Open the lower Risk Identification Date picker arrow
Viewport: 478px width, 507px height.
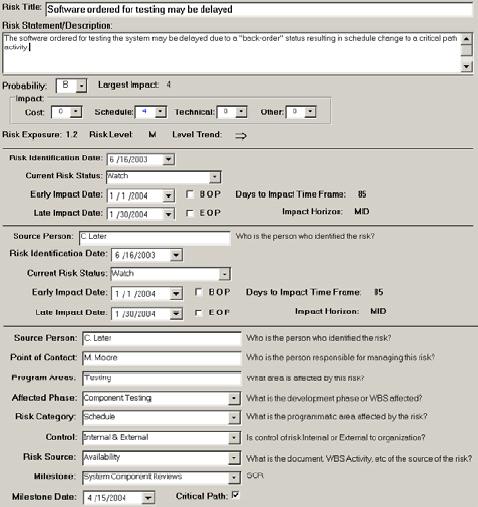(x=176, y=255)
